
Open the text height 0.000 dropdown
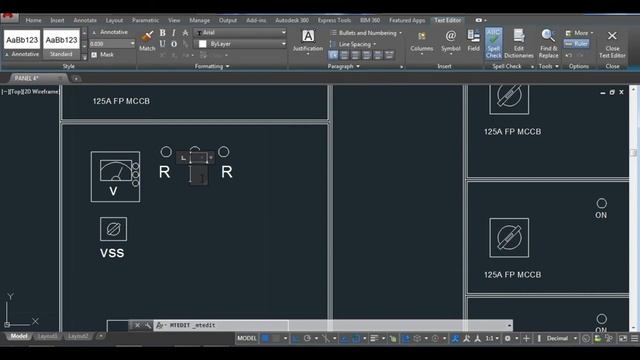112,44
